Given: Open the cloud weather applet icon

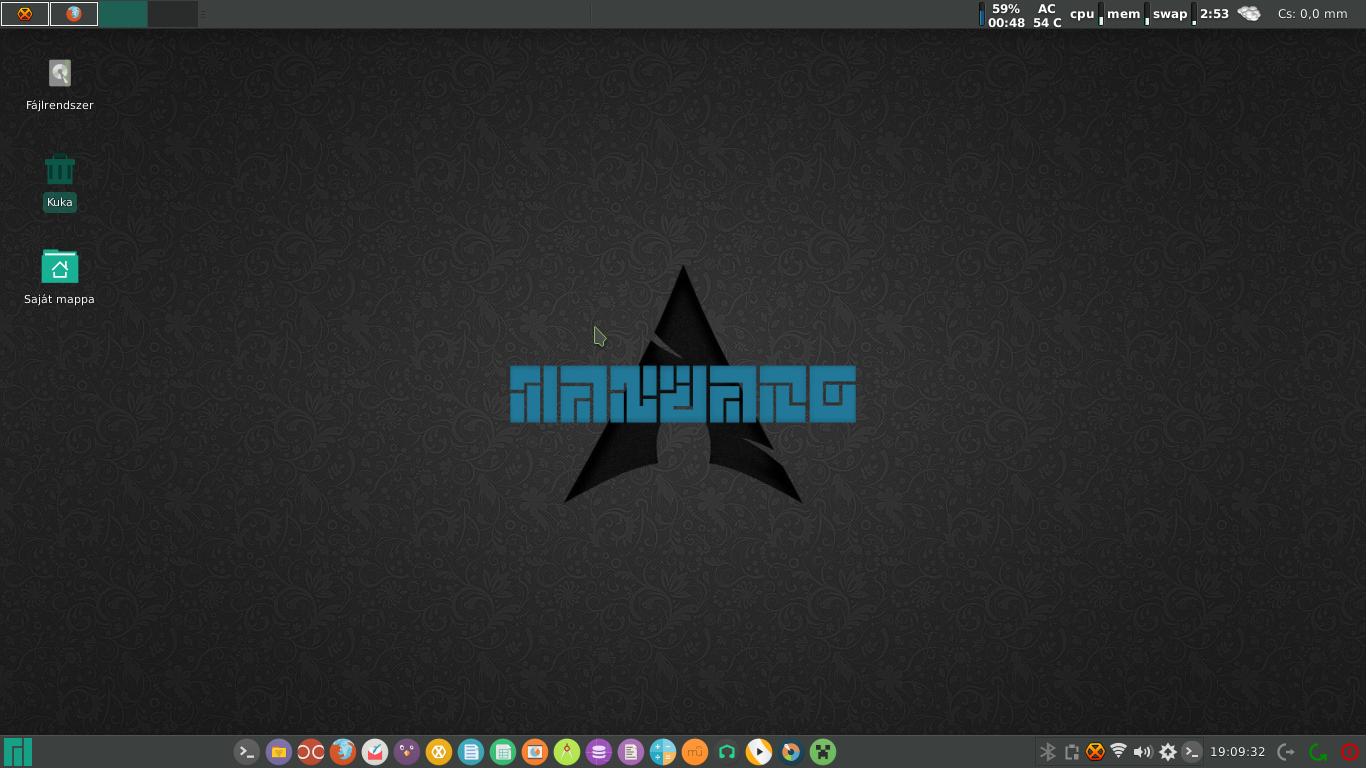Looking at the screenshot, I should click(1249, 14).
